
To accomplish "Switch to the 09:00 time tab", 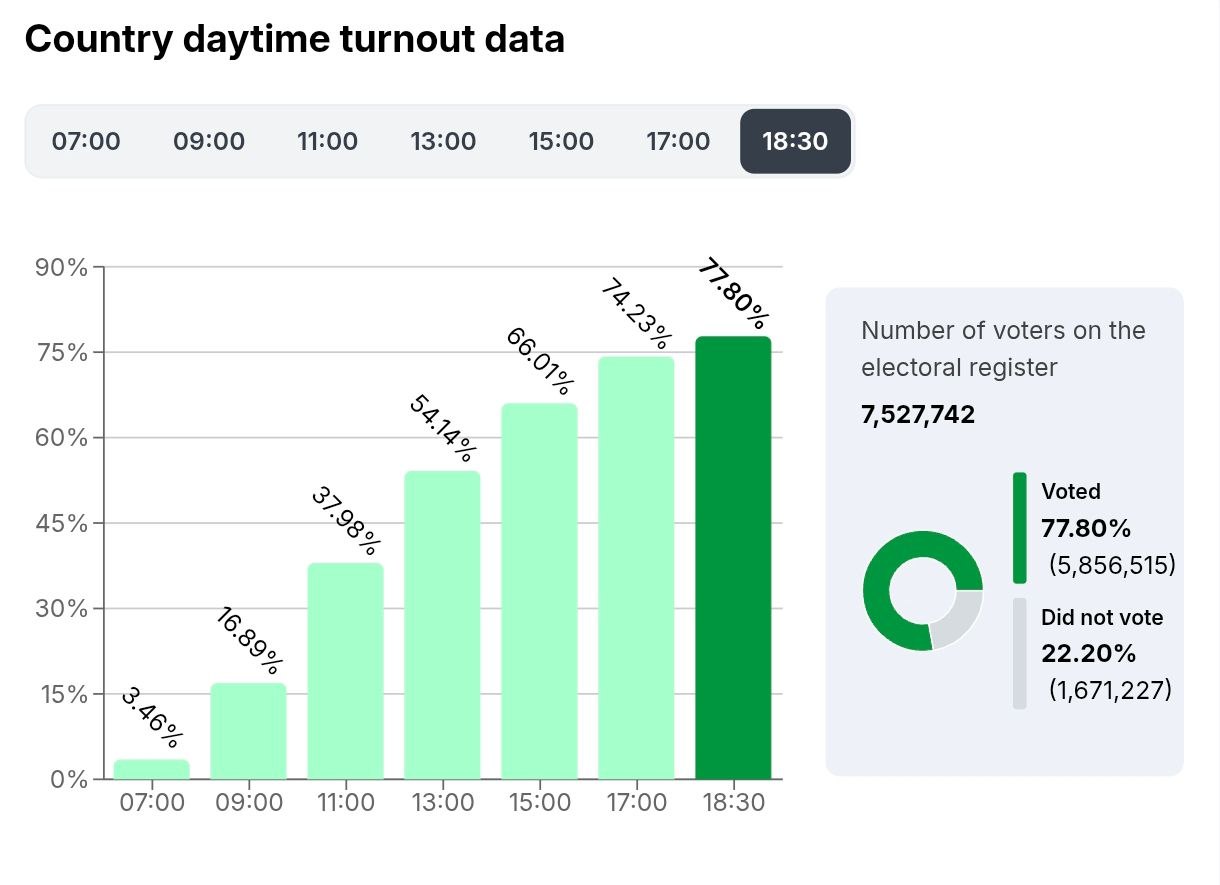I will 209,141.
